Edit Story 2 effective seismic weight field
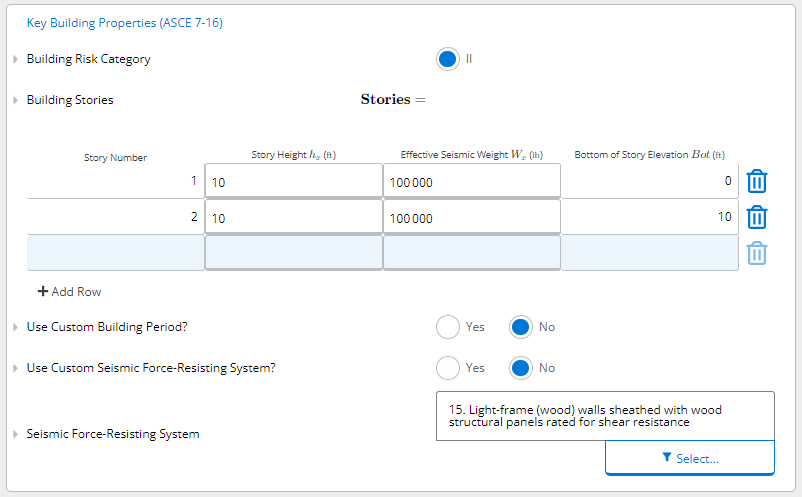This screenshot has width=802, height=497. tap(472, 217)
